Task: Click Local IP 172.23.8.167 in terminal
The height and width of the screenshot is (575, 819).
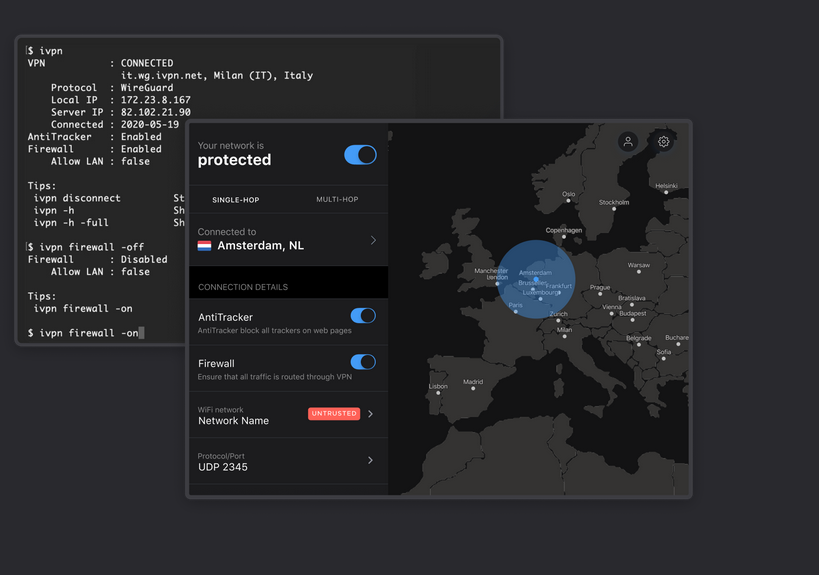Action: [x=156, y=100]
